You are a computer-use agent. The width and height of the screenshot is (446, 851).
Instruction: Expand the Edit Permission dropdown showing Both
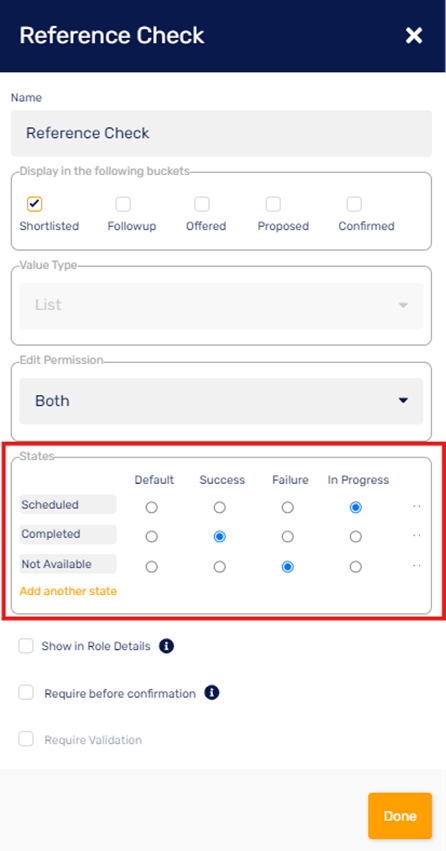(221, 401)
